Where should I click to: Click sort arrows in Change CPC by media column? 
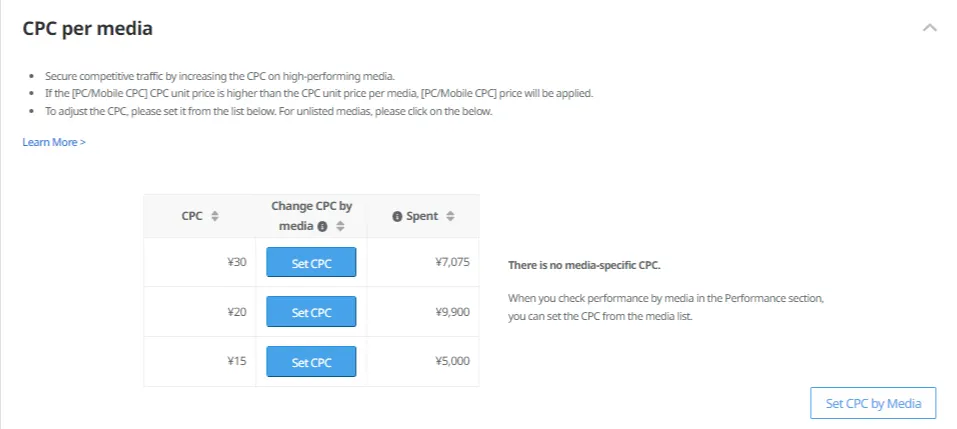pos(341,226)
